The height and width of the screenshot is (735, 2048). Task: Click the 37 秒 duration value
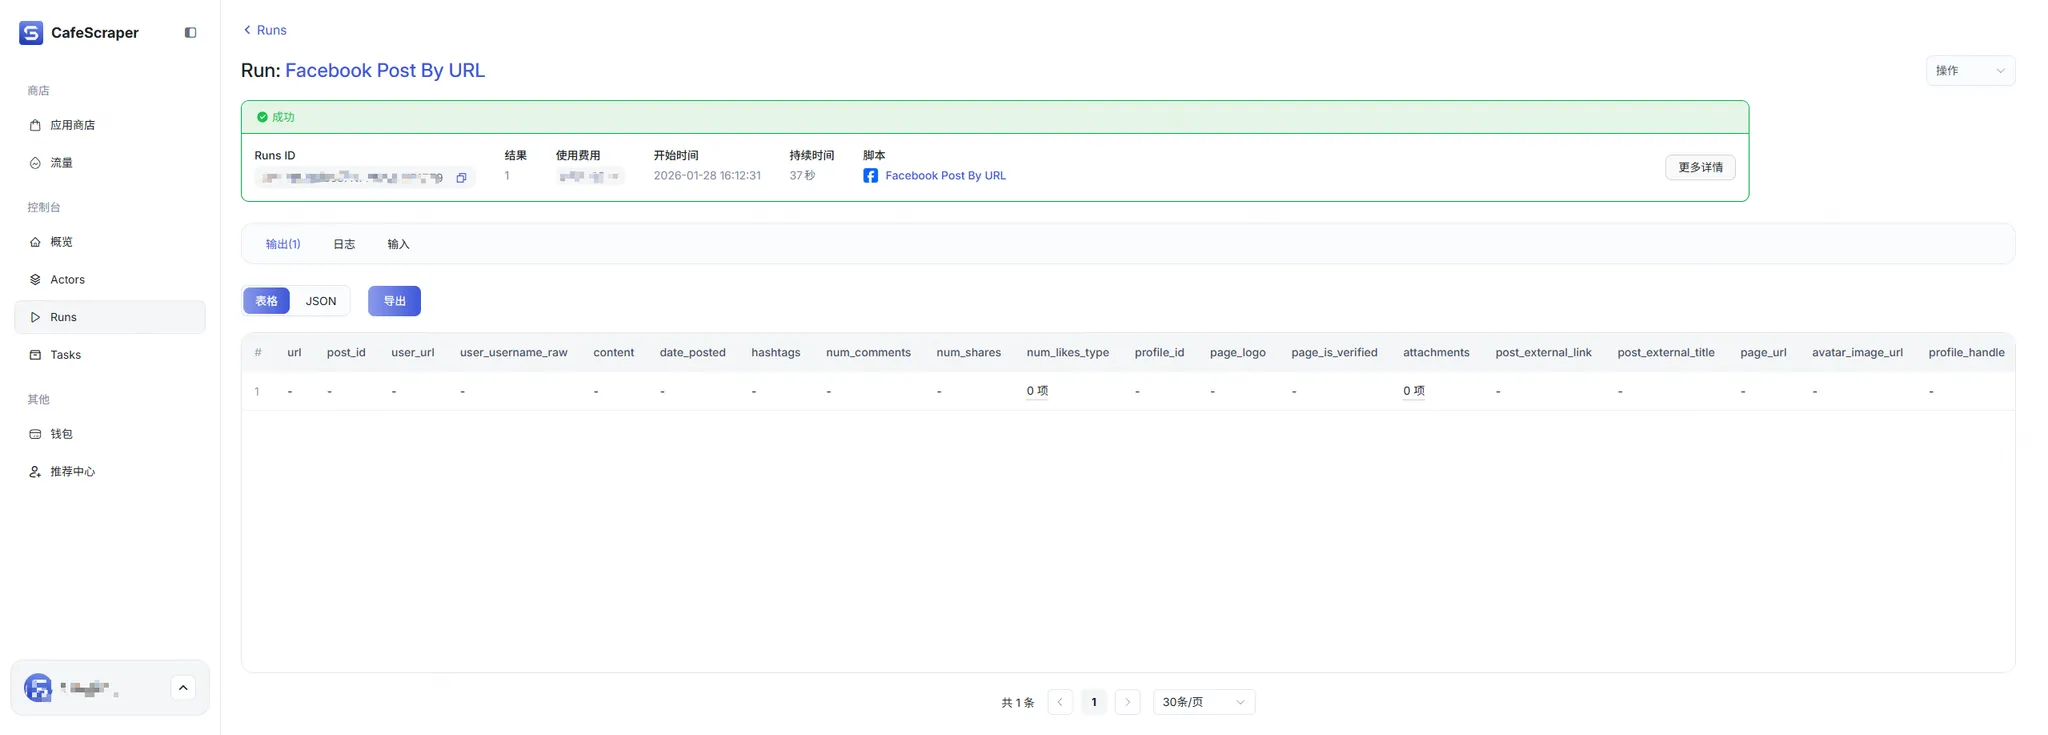pyautogui.click(x=802, y=176)
